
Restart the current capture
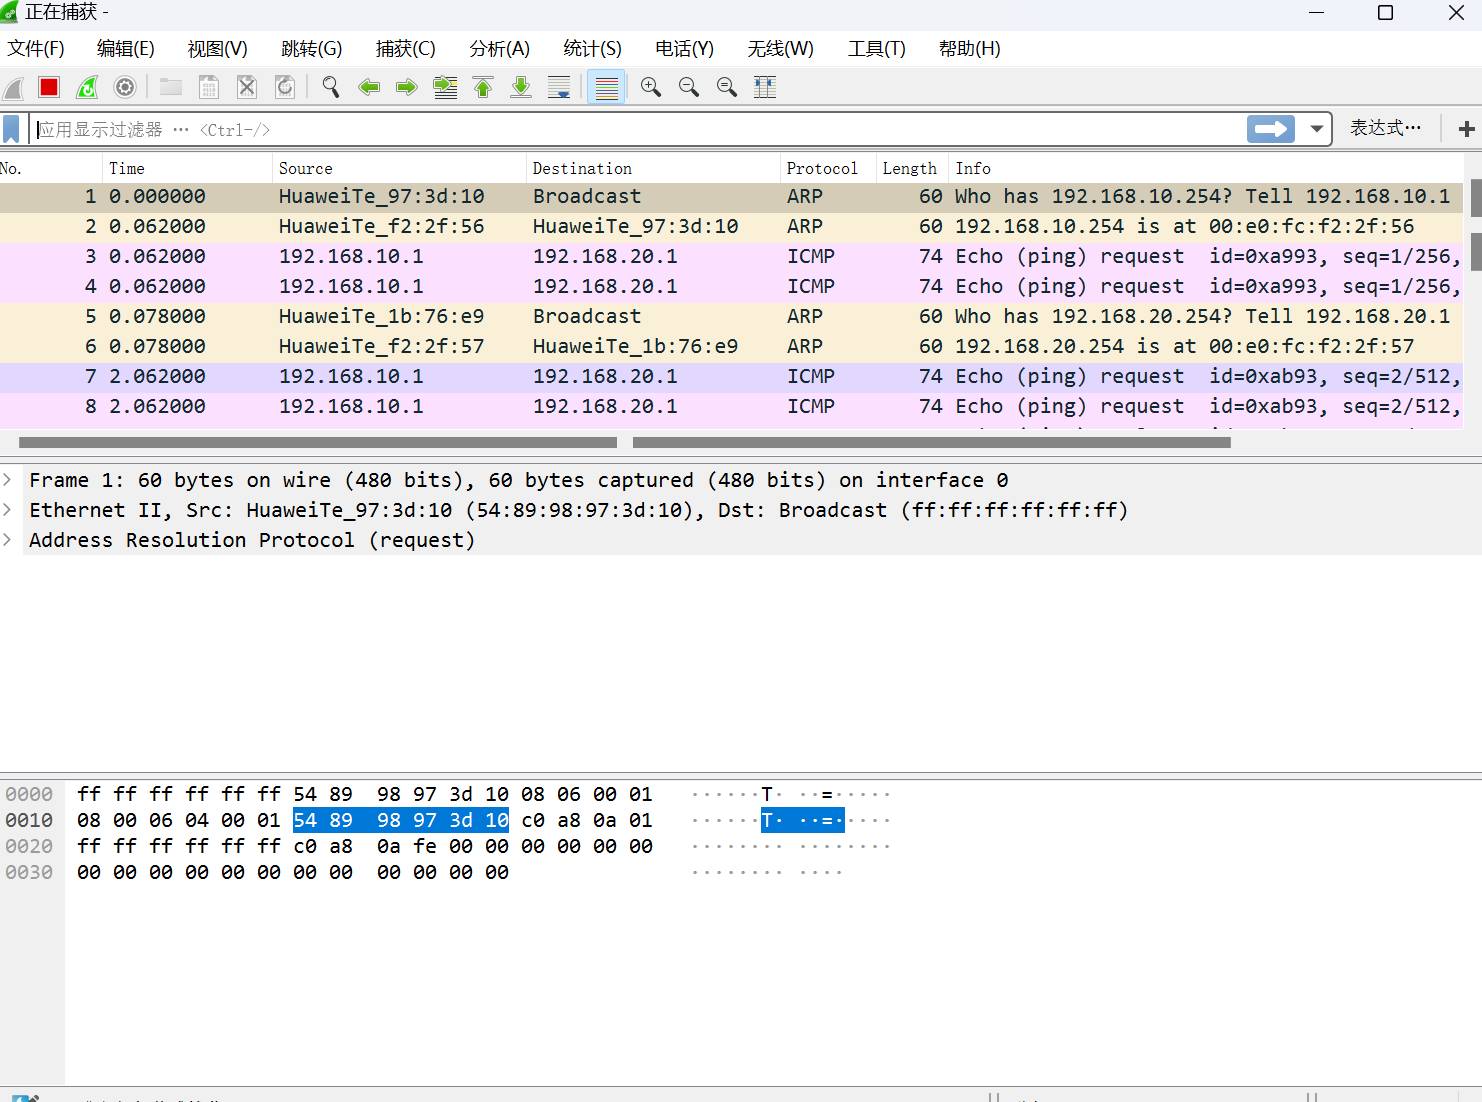(x=87, y=88)
